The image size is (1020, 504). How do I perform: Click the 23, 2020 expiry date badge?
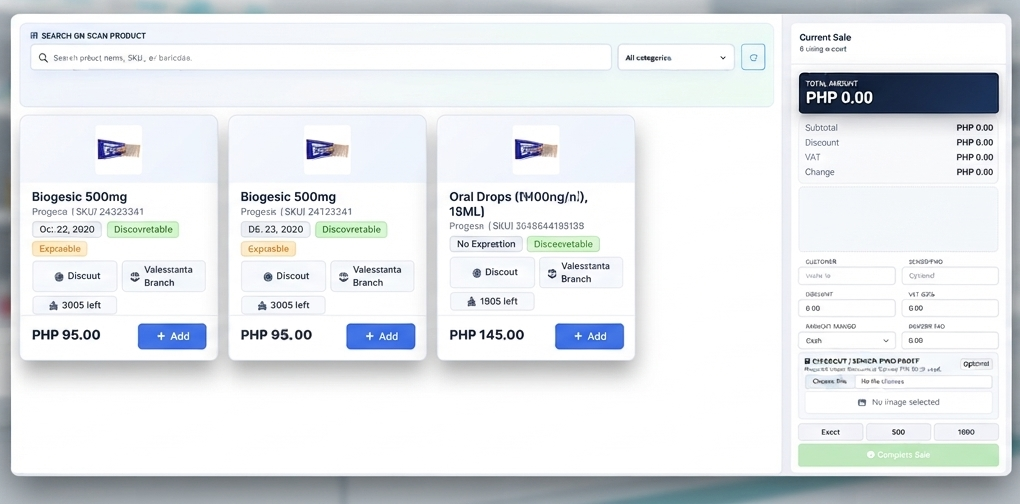point(276,230)
